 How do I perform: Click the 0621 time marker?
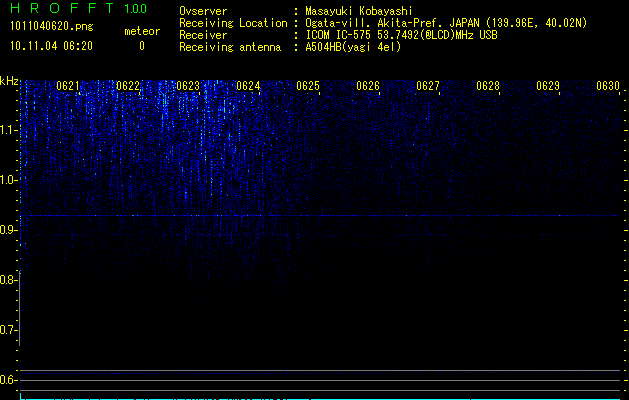68,86
